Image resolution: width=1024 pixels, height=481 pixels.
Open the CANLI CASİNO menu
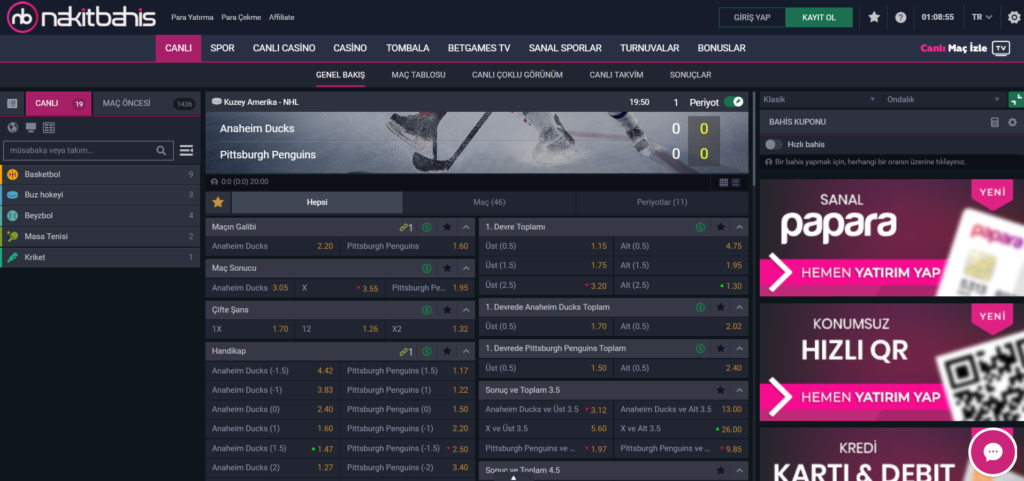[x=284, y=48]
